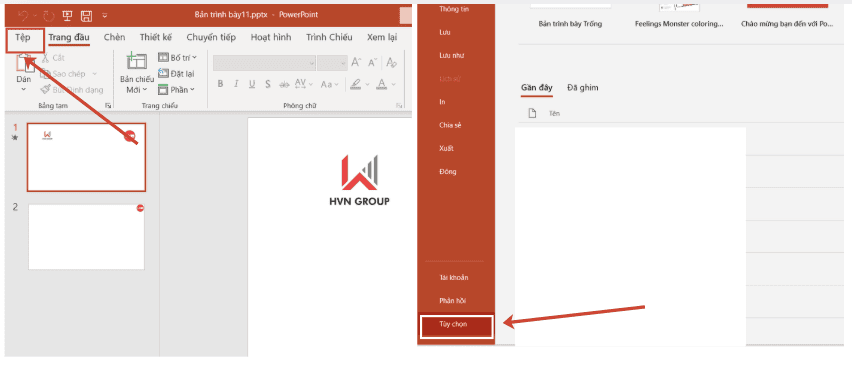Open the font size combo box
The image size is (852, 375).
(x=333, y=63)
